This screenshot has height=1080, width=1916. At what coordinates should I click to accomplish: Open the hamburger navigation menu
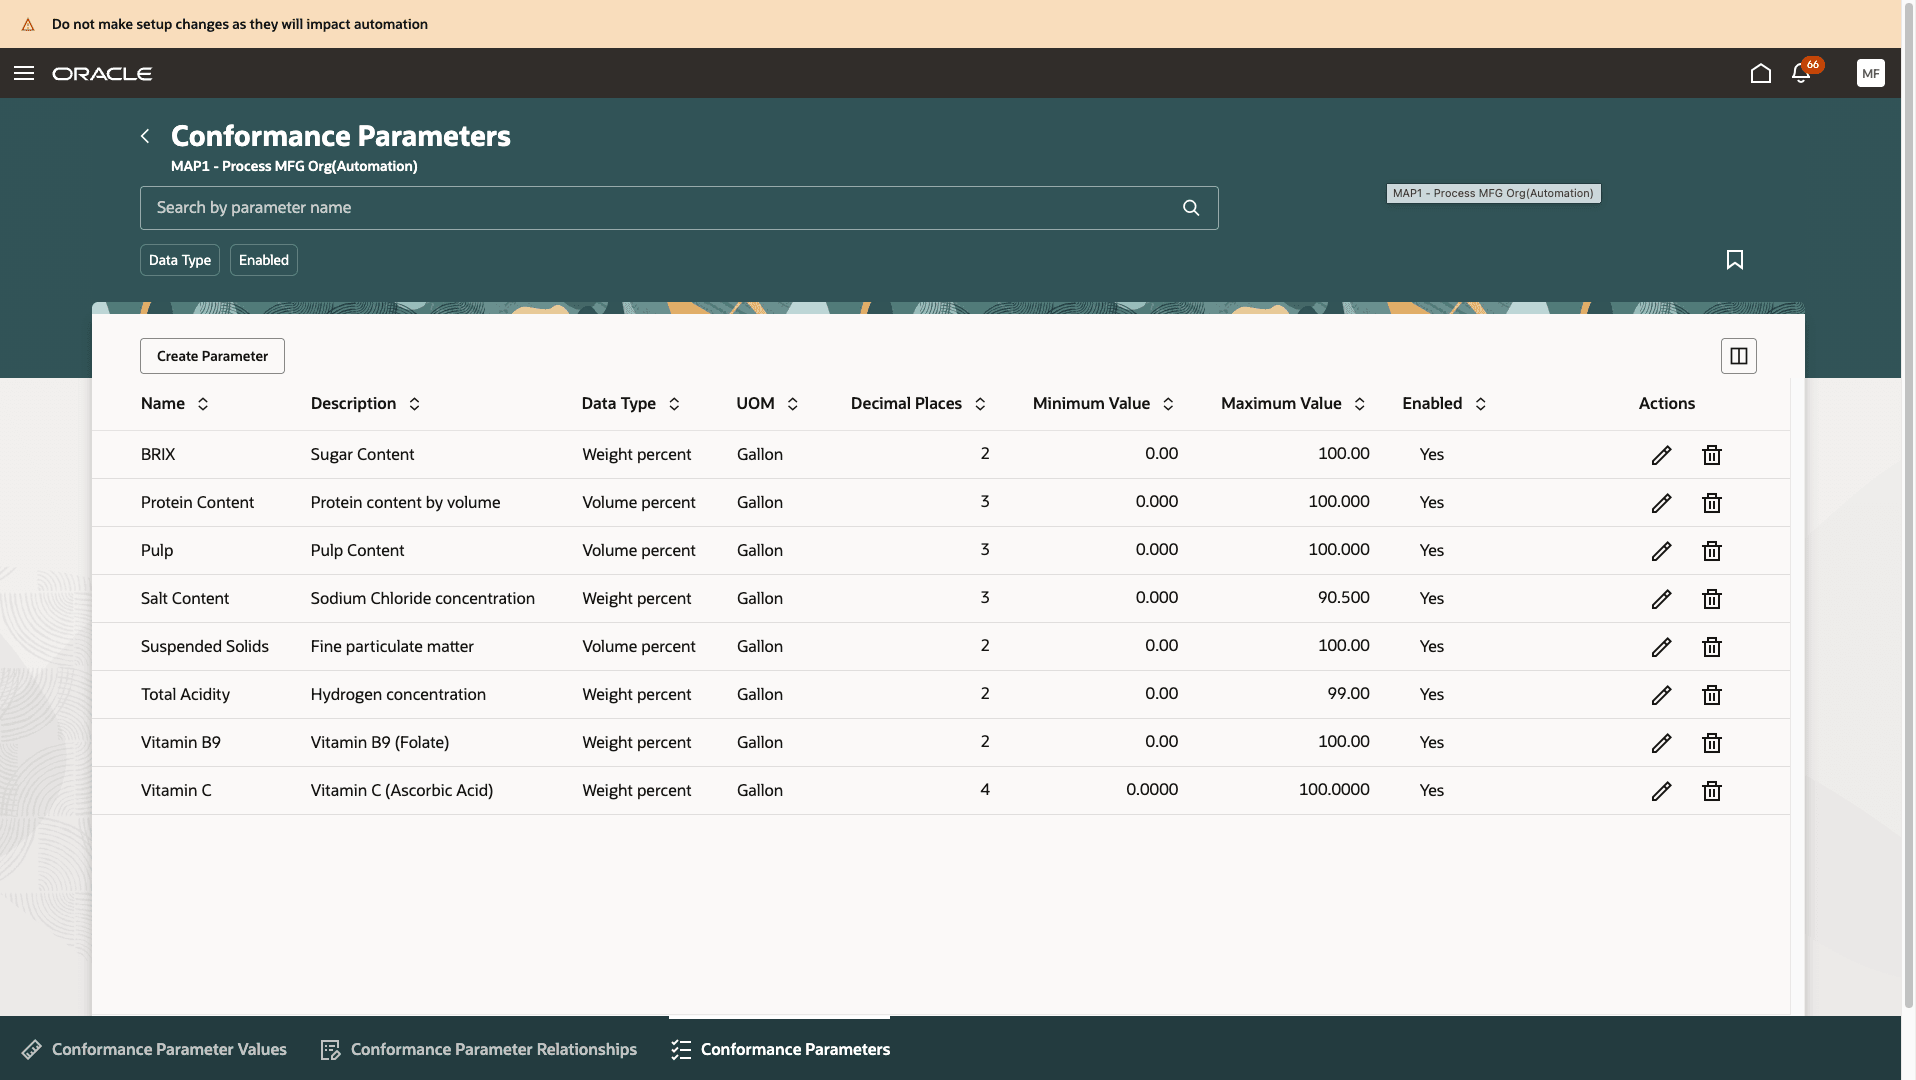pyautogui.click(x=24, y=73)
